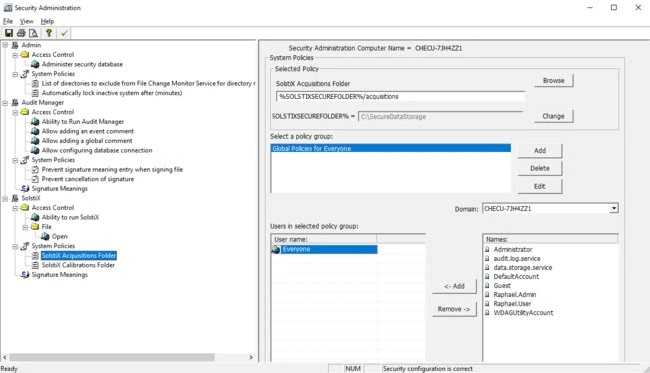
Task: Click the Ability to Run Audit Manager icon
Action: coord(35,121)
